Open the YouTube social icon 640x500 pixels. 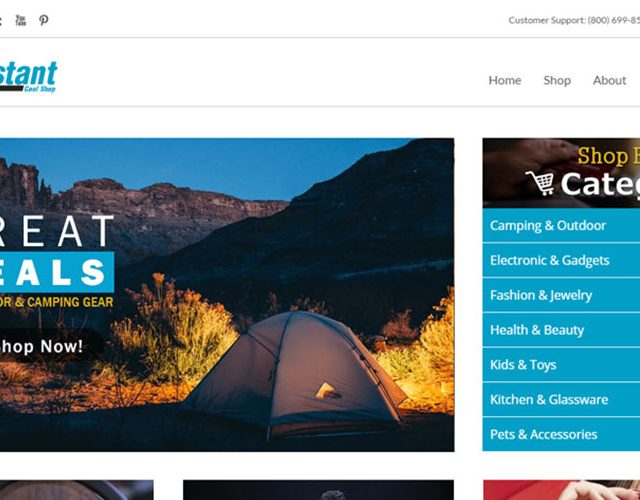click(x=20, y=20)
